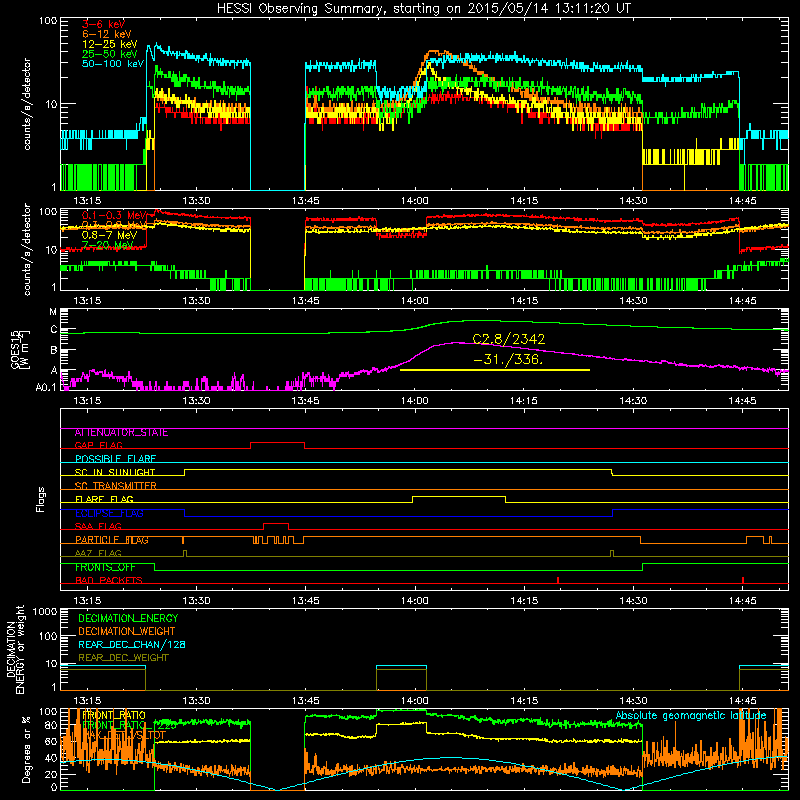Pick the cyan 50-100 keV legend label
This screenshot has width=800, height=800.
pos(112,64)
